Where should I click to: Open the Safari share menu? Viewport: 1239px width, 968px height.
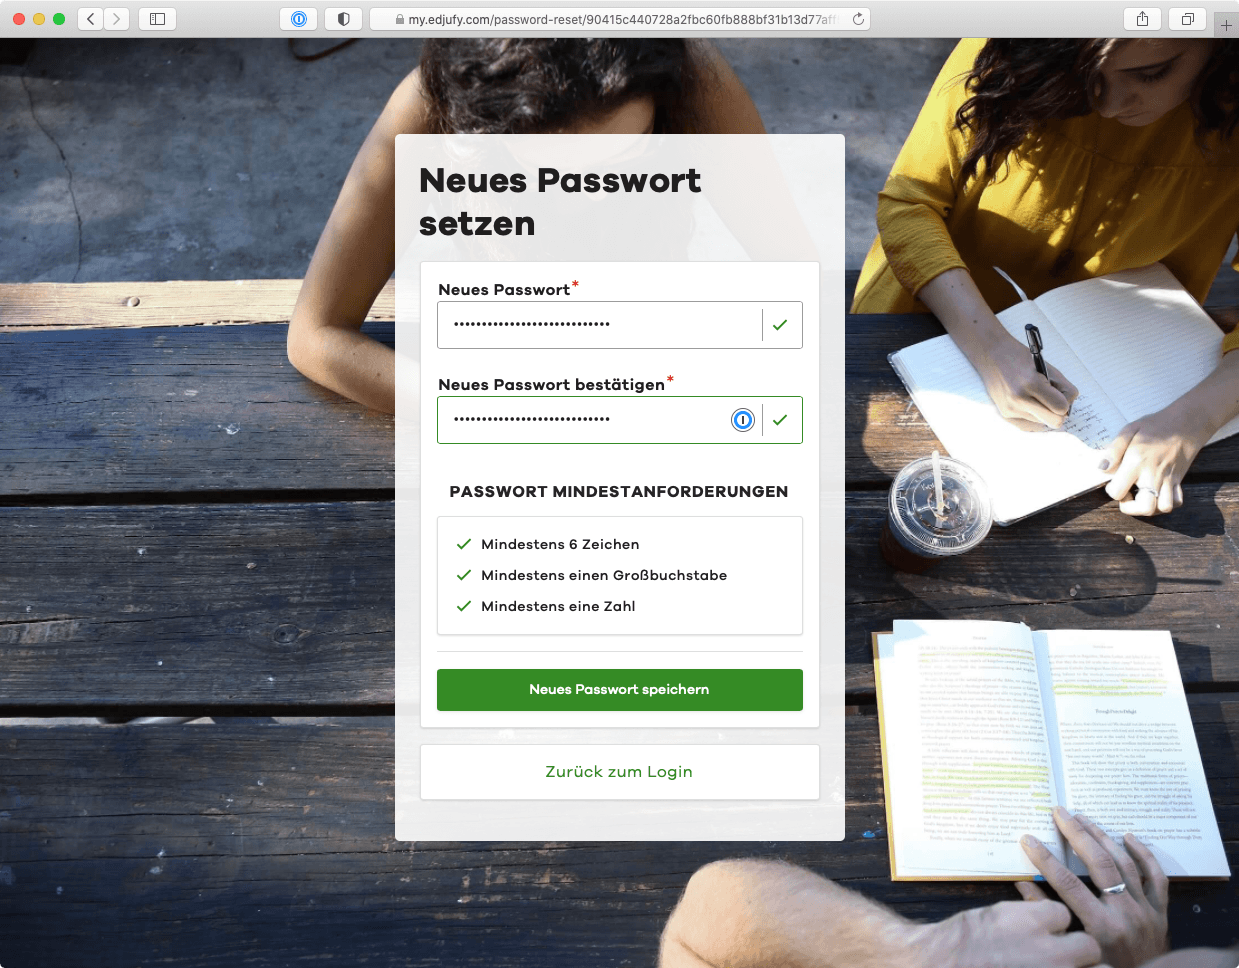point(1142,19)
